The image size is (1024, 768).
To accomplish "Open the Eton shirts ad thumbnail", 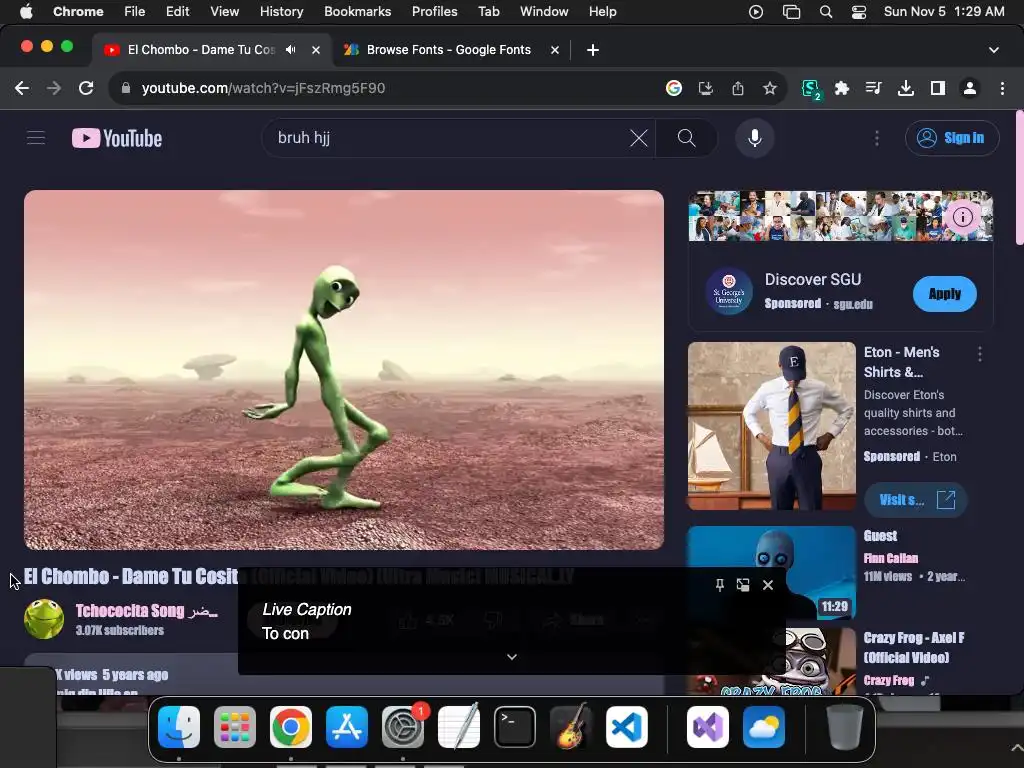I will [771, 426].
